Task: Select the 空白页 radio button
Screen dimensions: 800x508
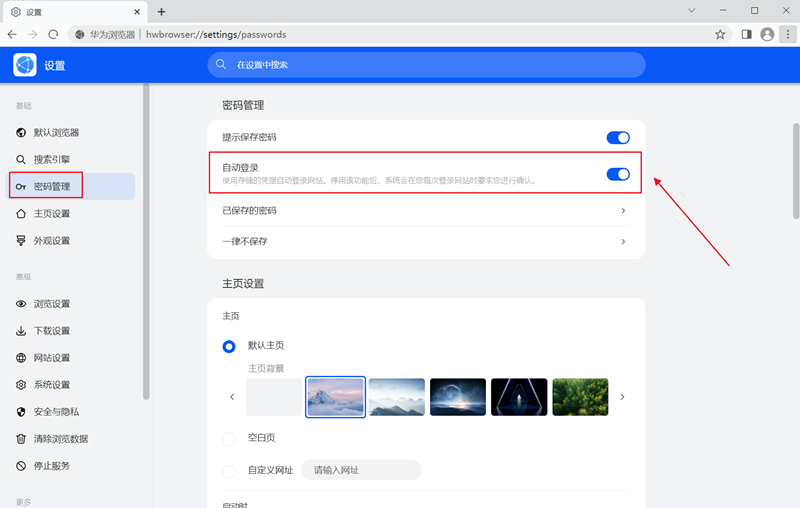Action: coord(229,438)
